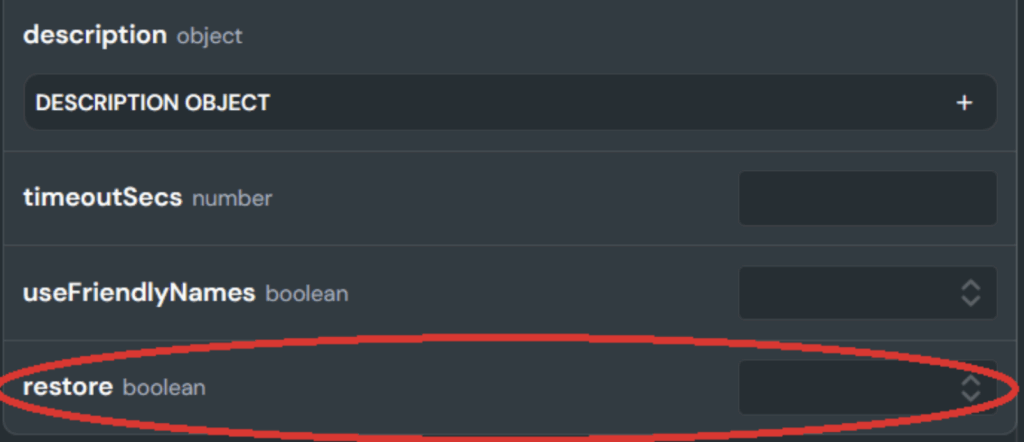Click the boolean type text beside useFriendlyNames
Viewport: 1024px width, 442px height.
click(x=307, y=294)
